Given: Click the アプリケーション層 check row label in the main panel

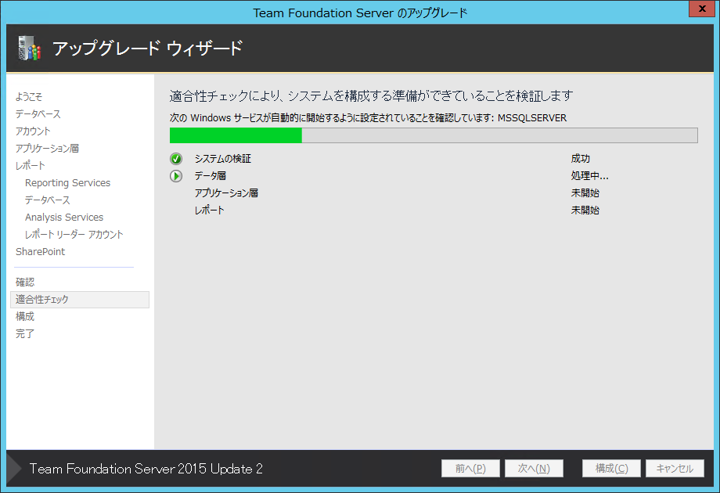Looking at the screenshot, I should click(x=226, y=193).
